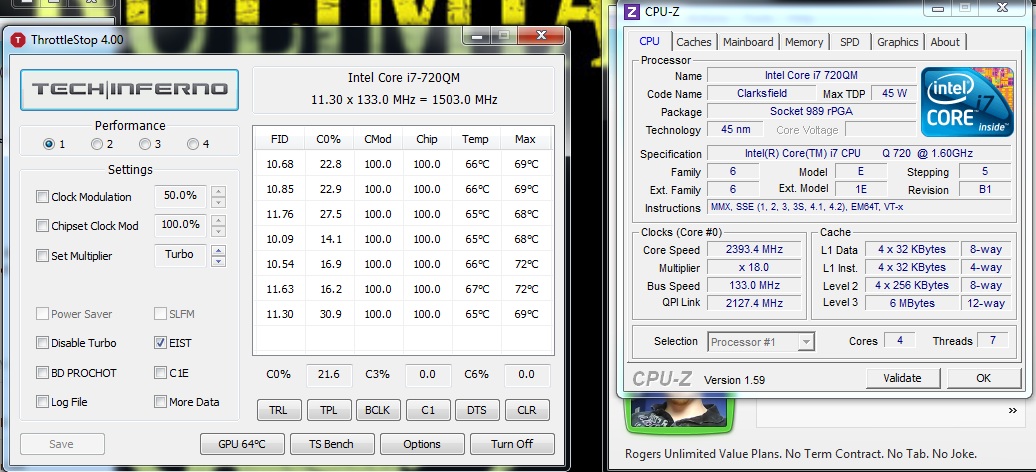
Task: Select Performance profile 2
Action: tap(97, 144)
